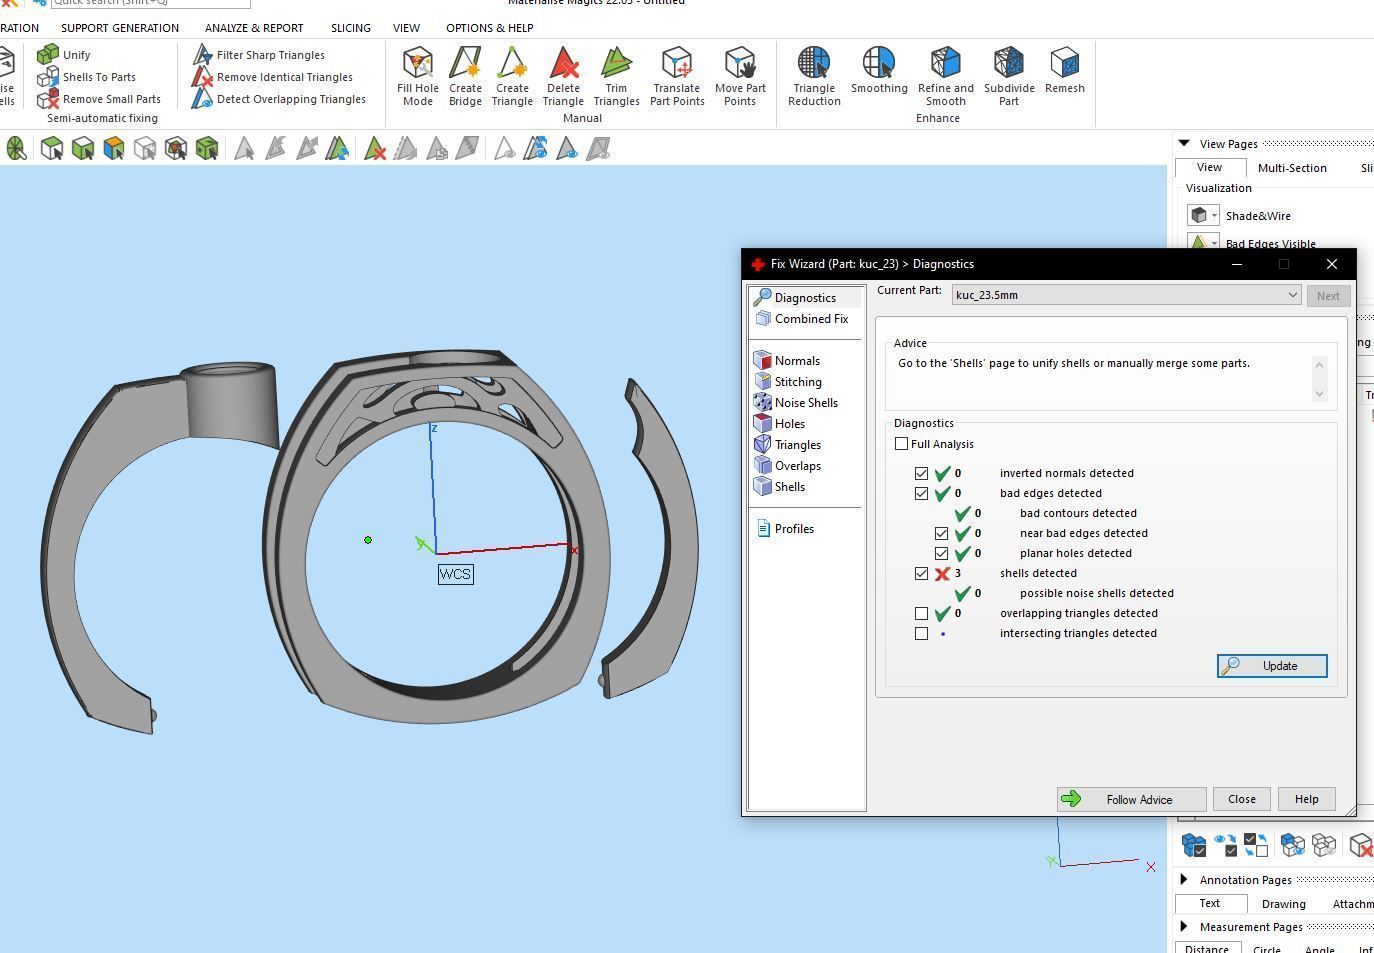Switch to the Slicing ribbon tab
This screenshot has width=1374, height=953.
tap(350, 28)
